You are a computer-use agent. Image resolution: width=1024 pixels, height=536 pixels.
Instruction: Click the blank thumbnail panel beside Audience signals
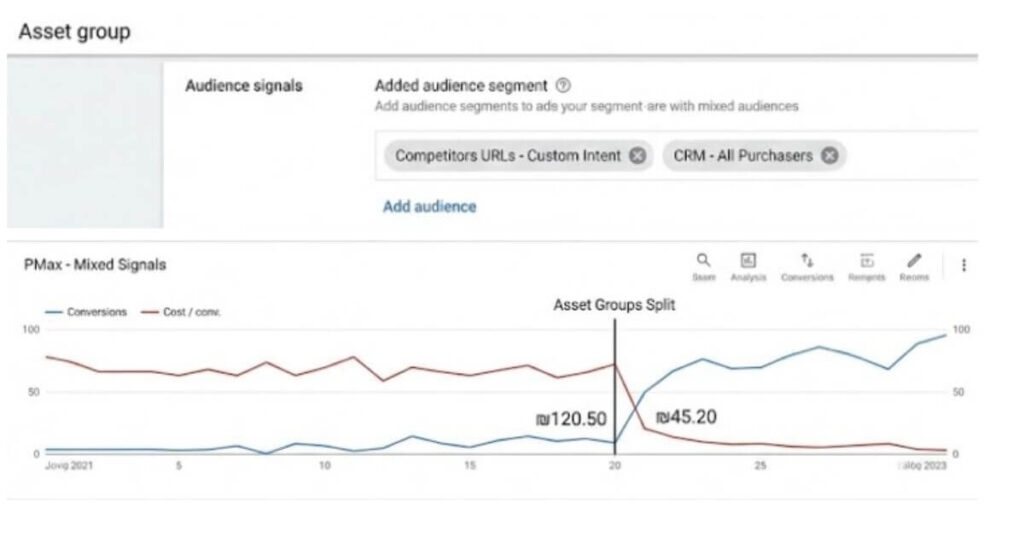[x=85, y=145]
